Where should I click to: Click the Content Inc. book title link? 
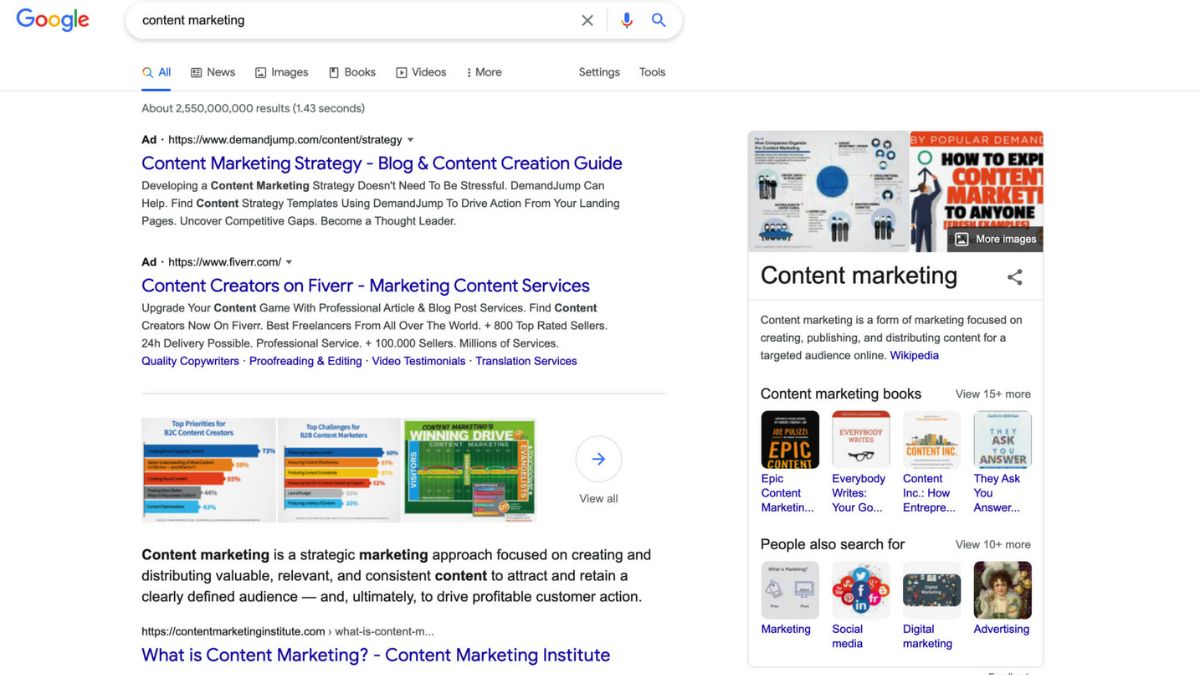pyautogui.click(x=929, y=493)
